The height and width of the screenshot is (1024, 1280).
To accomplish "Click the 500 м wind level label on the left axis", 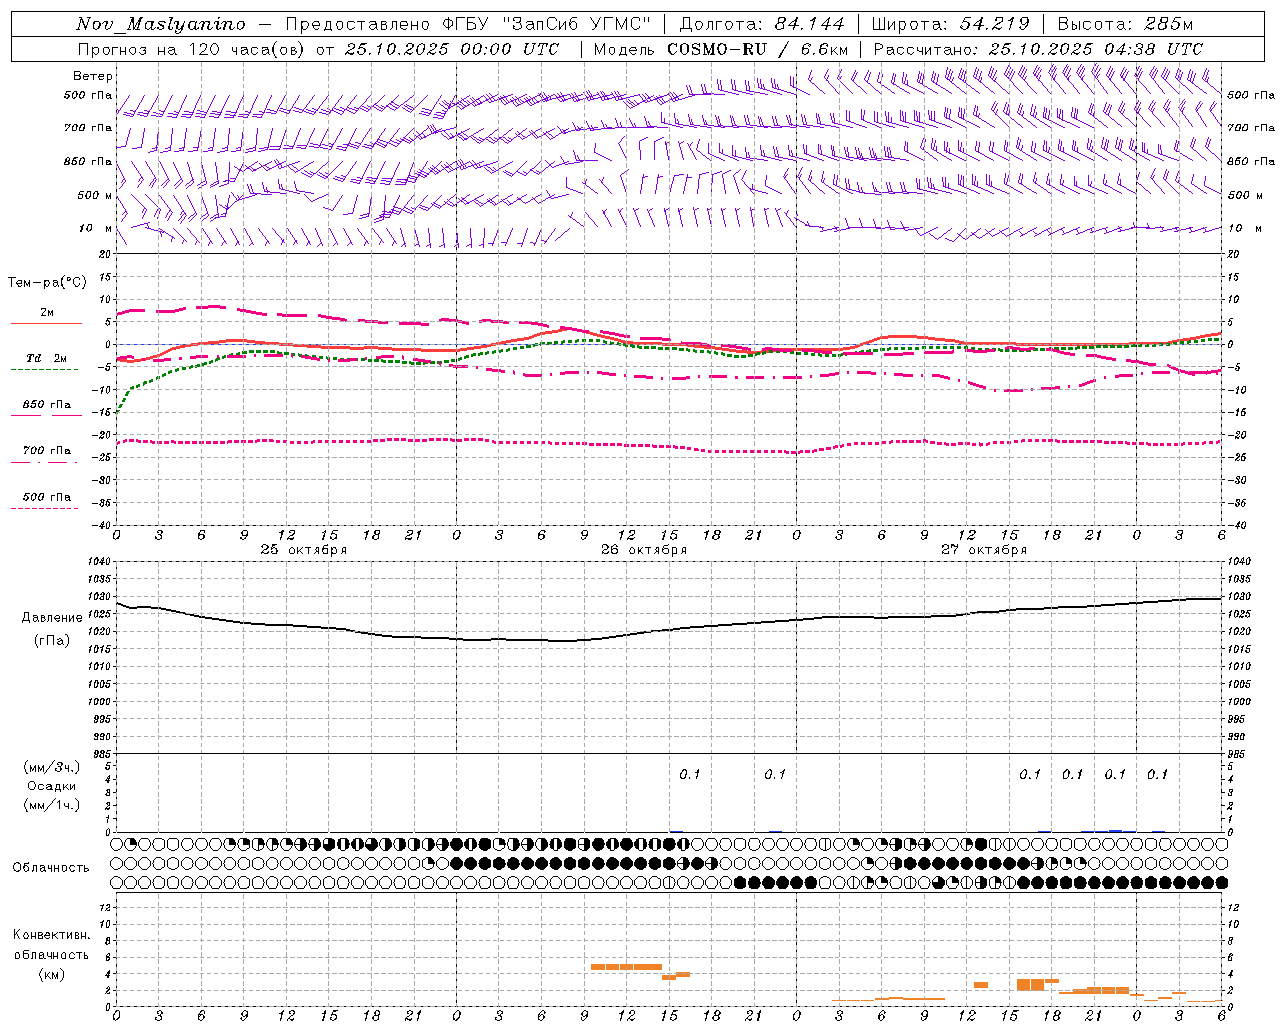I will [95, 195].
